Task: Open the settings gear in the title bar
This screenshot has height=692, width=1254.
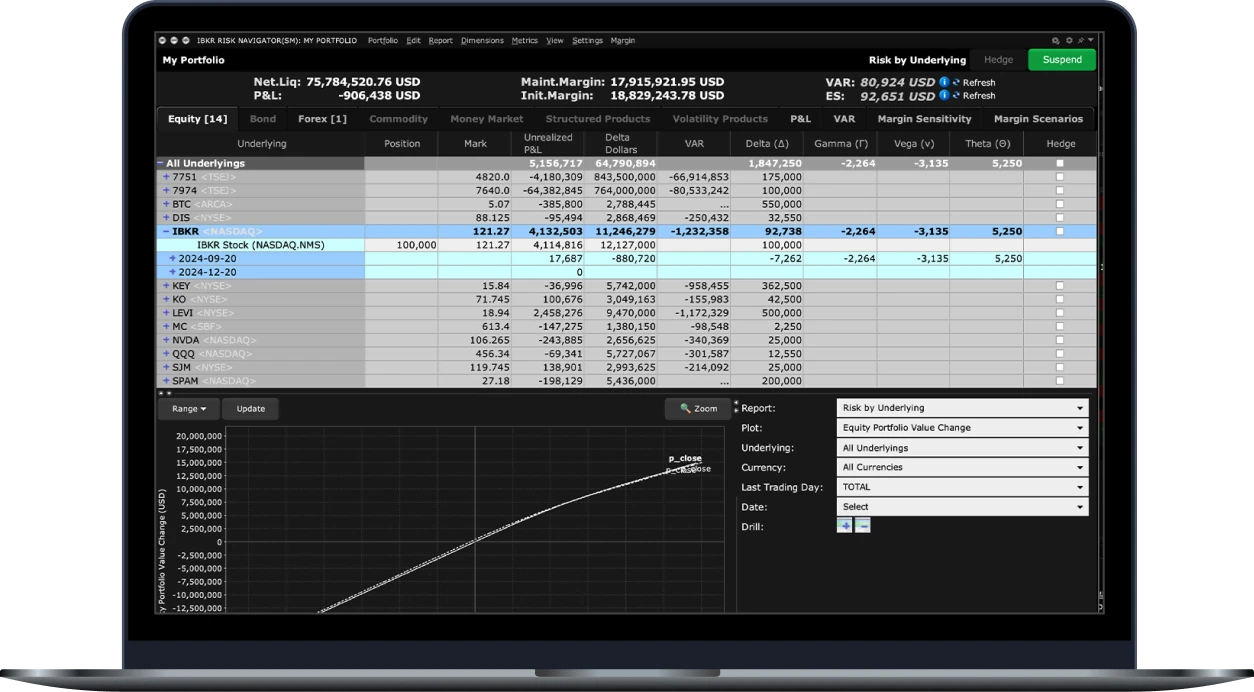Action: pos(1069,41)
